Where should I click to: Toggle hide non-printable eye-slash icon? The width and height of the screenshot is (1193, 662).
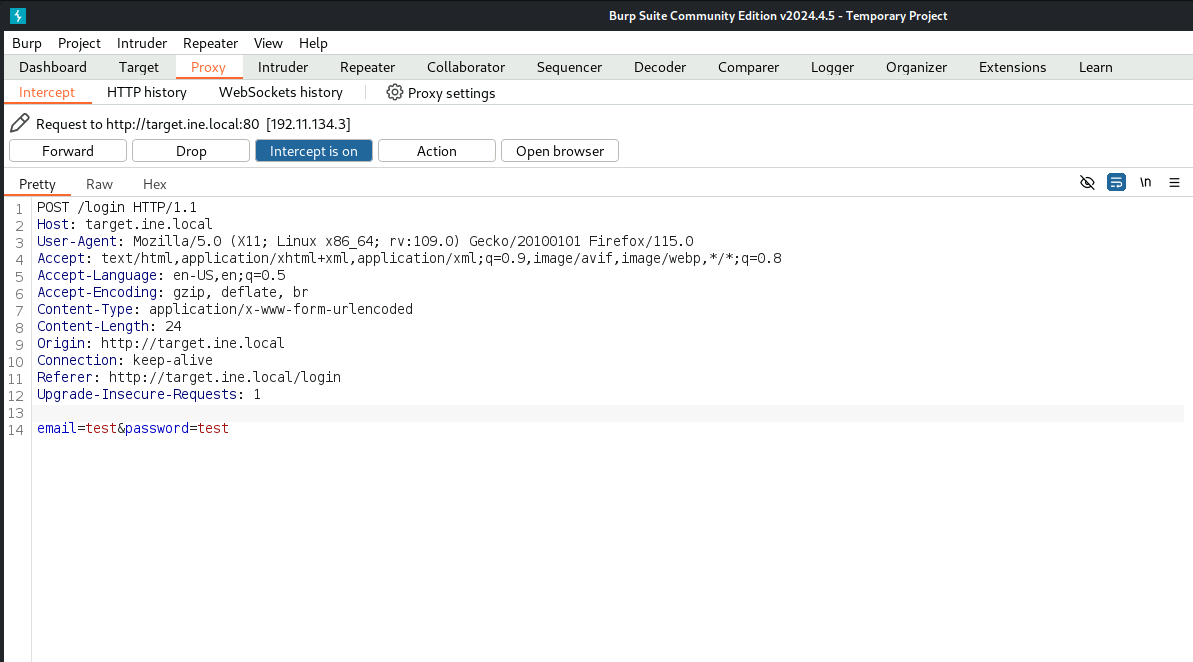[x=1087, y=183]
